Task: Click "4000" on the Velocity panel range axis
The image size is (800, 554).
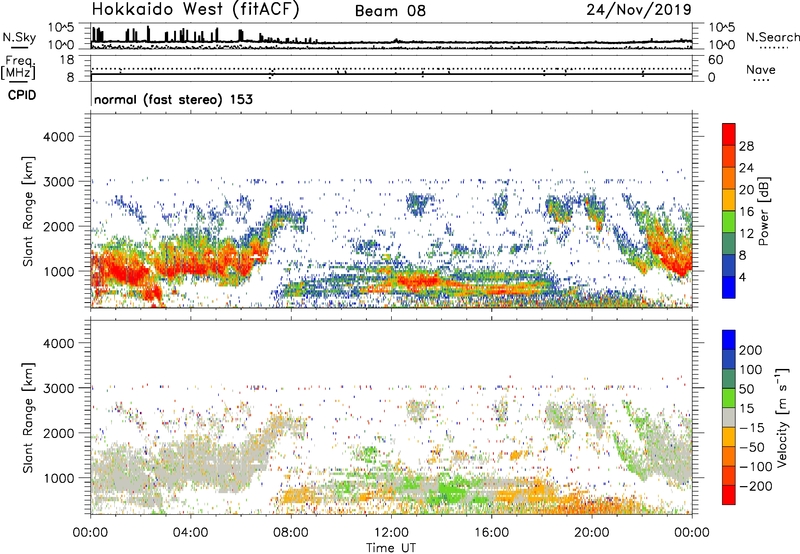Action: (58, 343)
